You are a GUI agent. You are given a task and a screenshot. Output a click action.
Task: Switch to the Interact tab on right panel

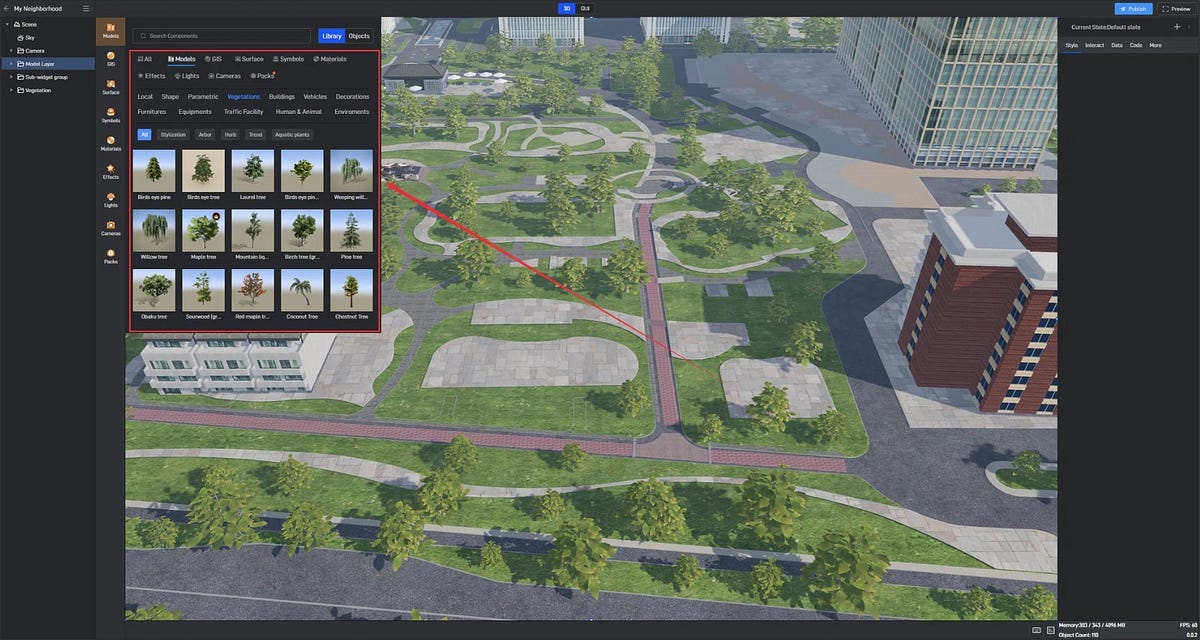coord(1095,45)
